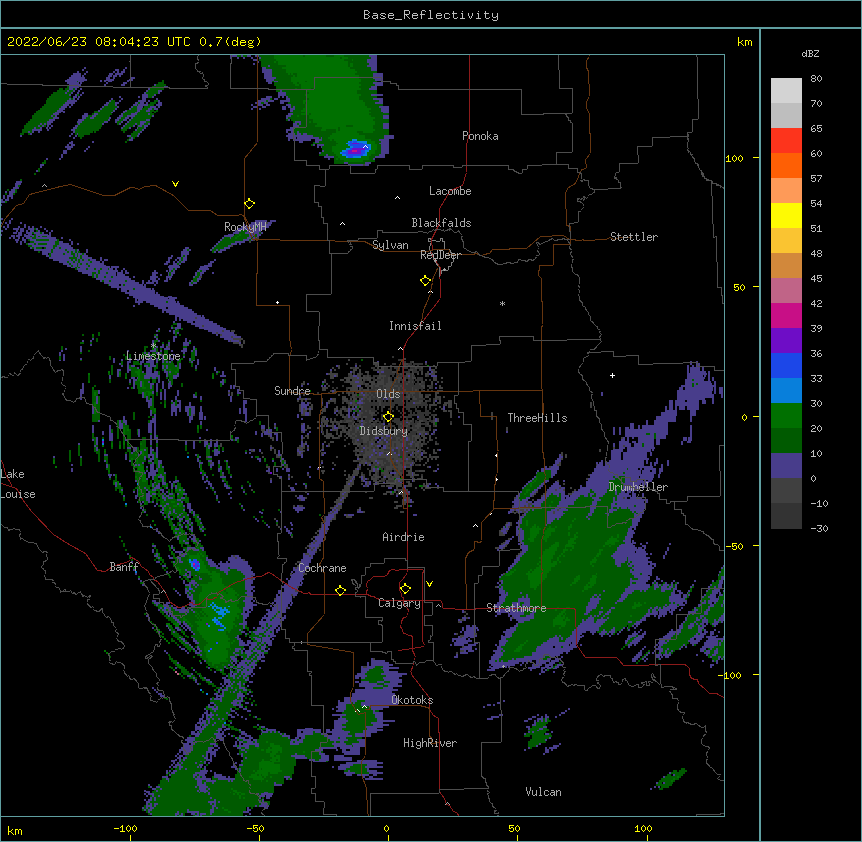
Task: Click the Drumheller town label
Action: pyautogui.click(x=638, y=487)
